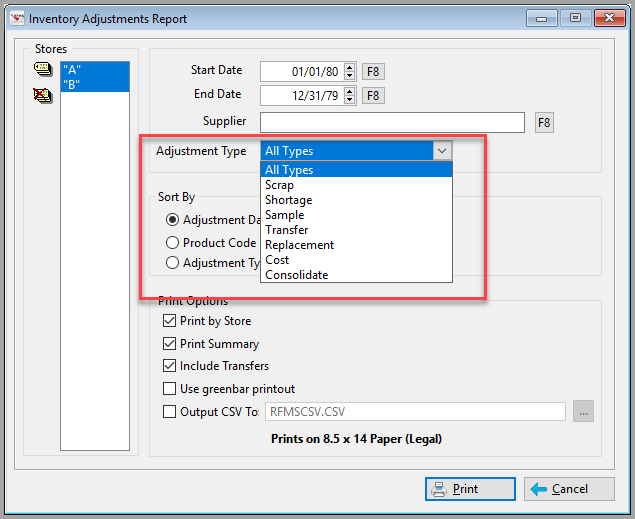Decrement End Date with down arrow
Image resolution: width=635 pixels, height=519 pixels.
pos(349,100)
